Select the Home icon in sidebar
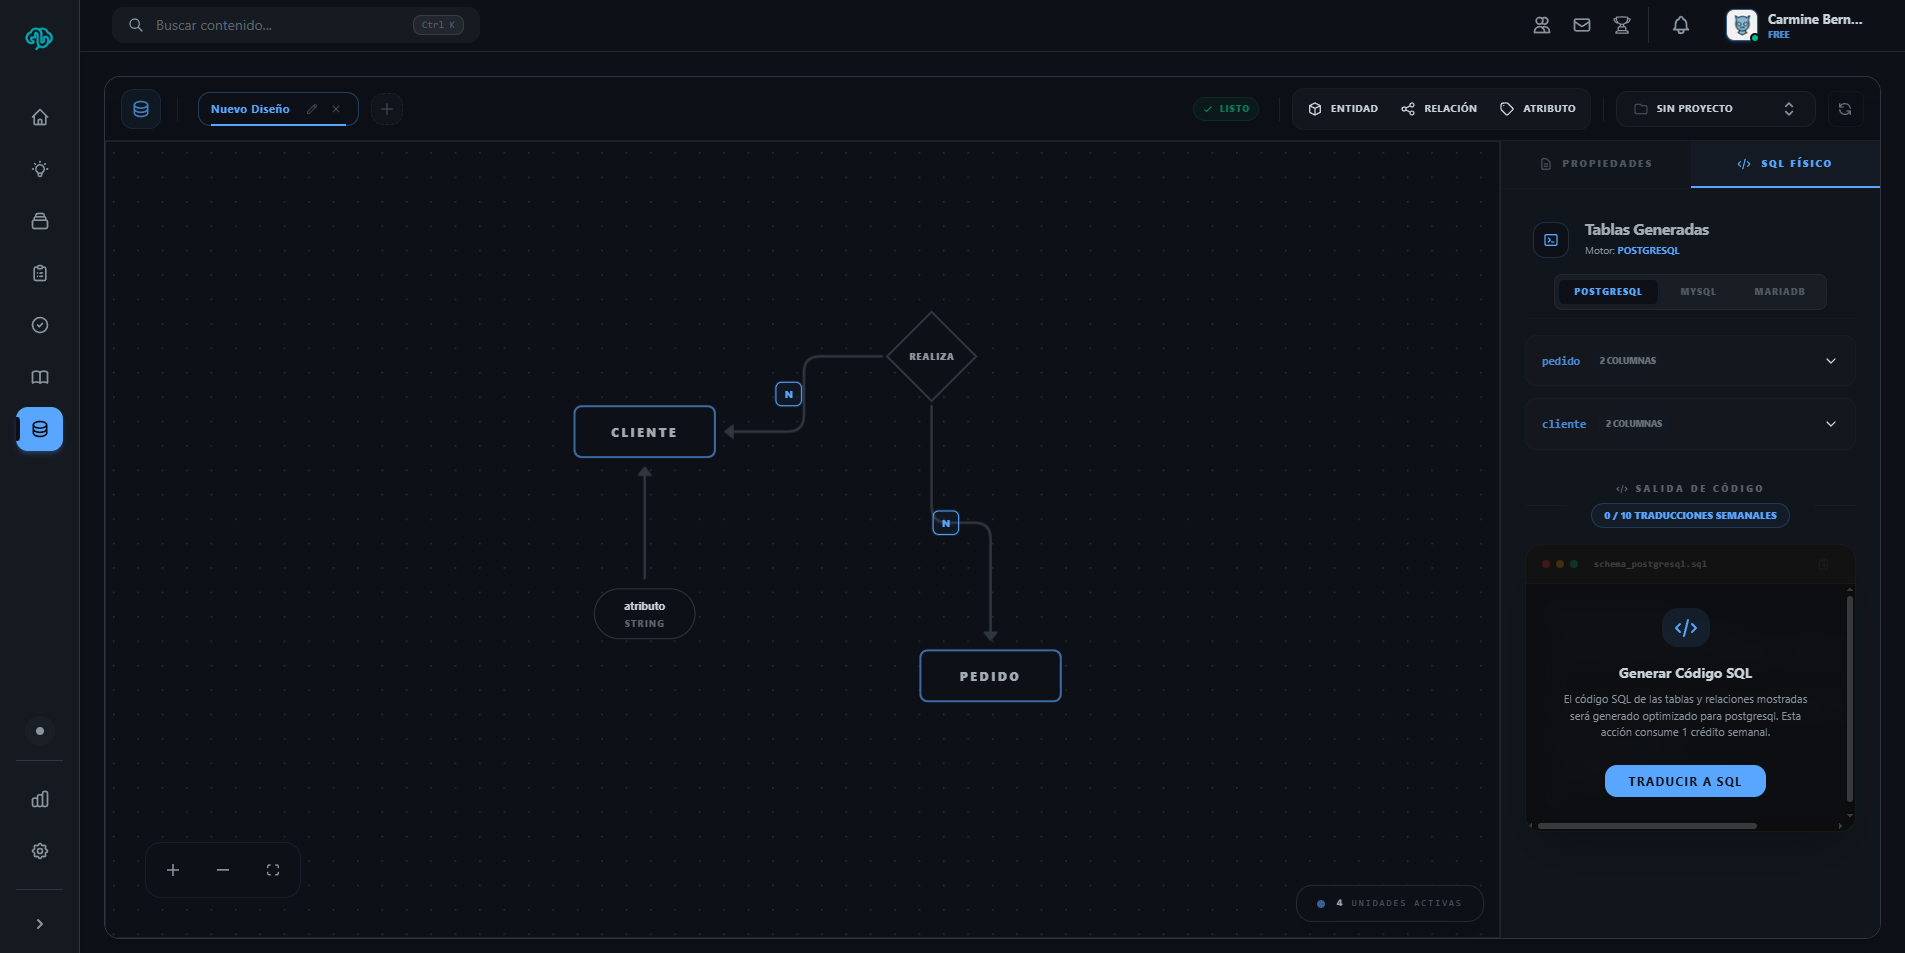The image size is (1905, 953). [x=39, y=116]
